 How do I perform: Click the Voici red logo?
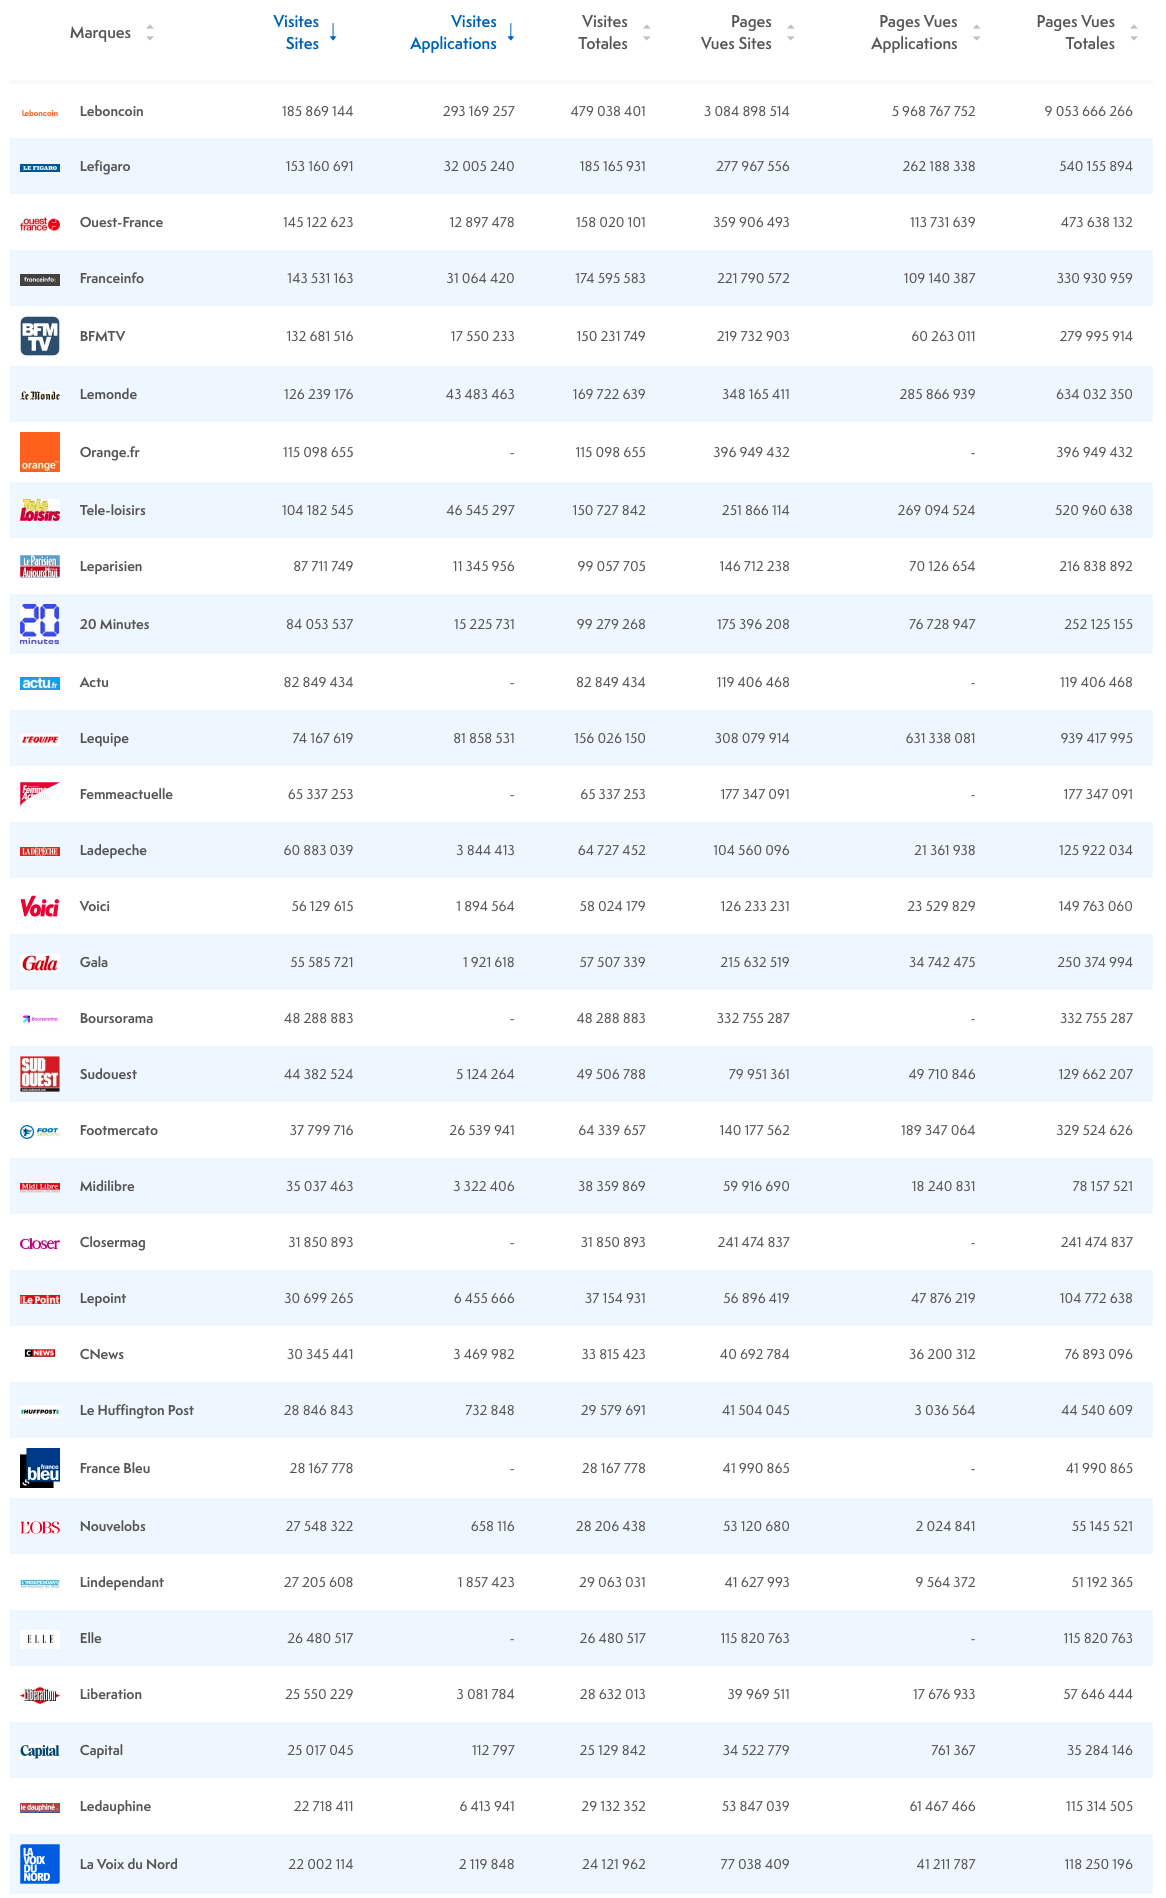pyautogui.click(x=40, y=907)
